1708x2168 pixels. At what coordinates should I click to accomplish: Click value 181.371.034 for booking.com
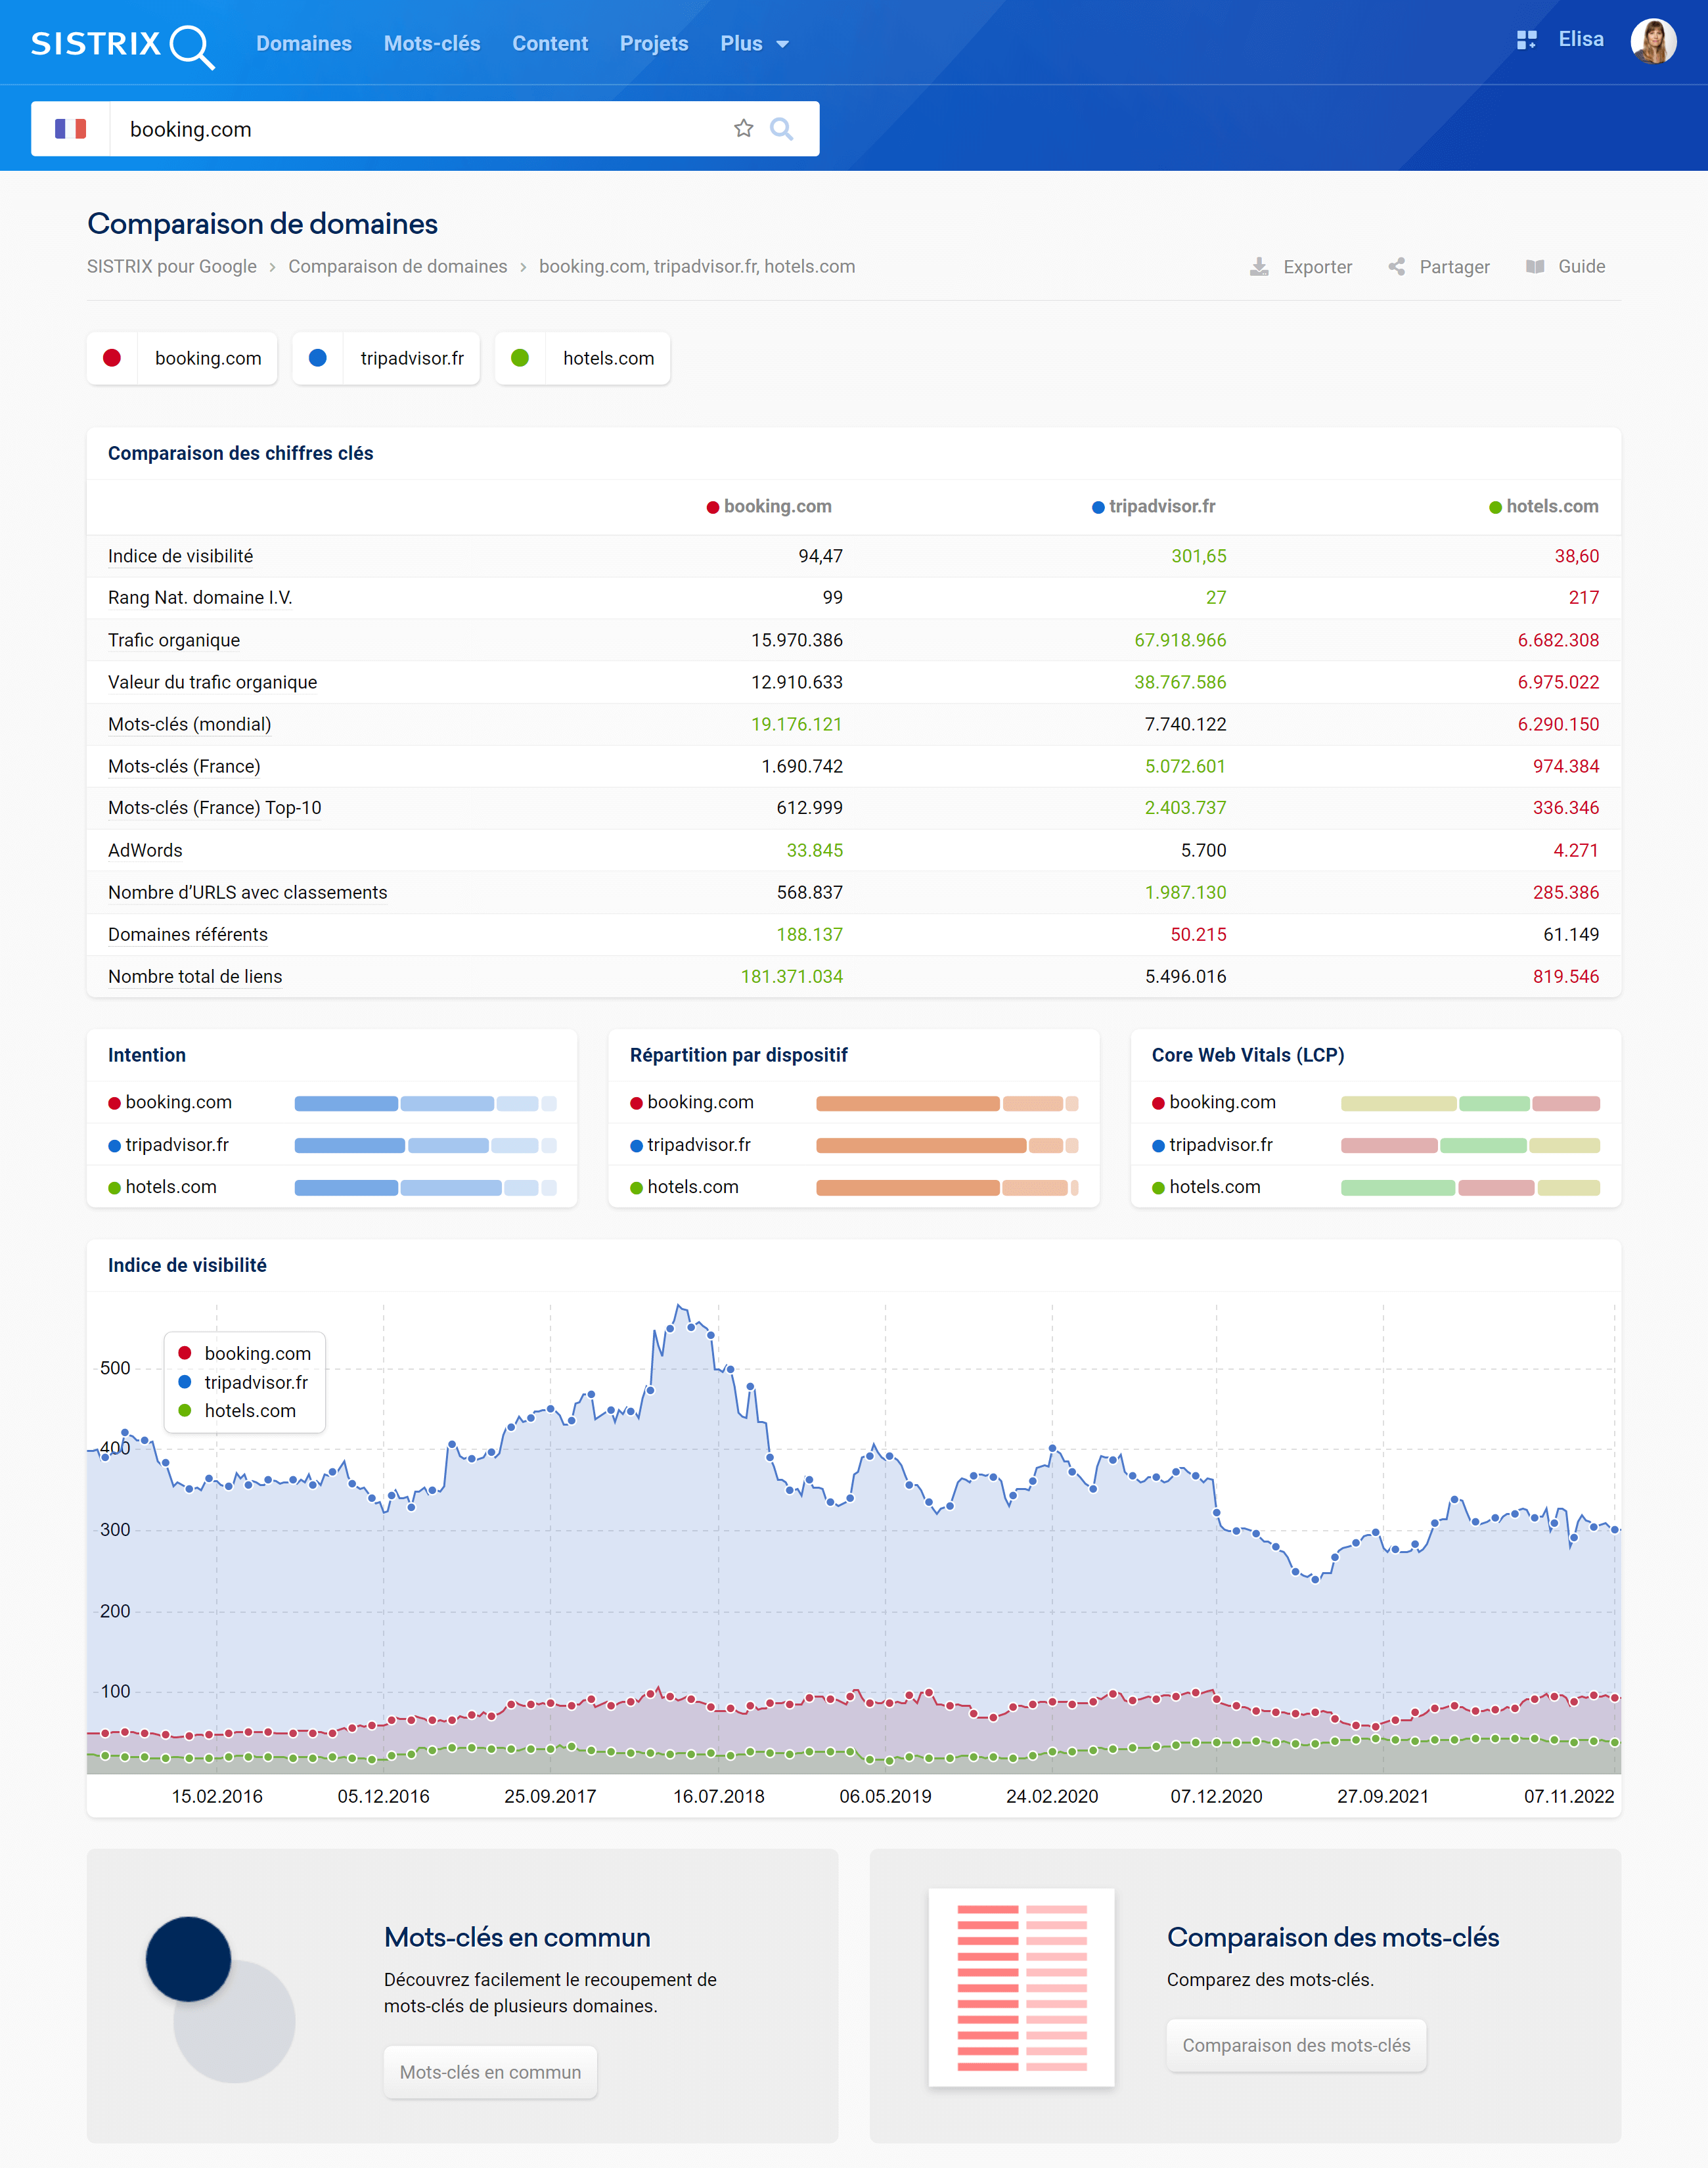pyautogui.click(x=792, y=976)
